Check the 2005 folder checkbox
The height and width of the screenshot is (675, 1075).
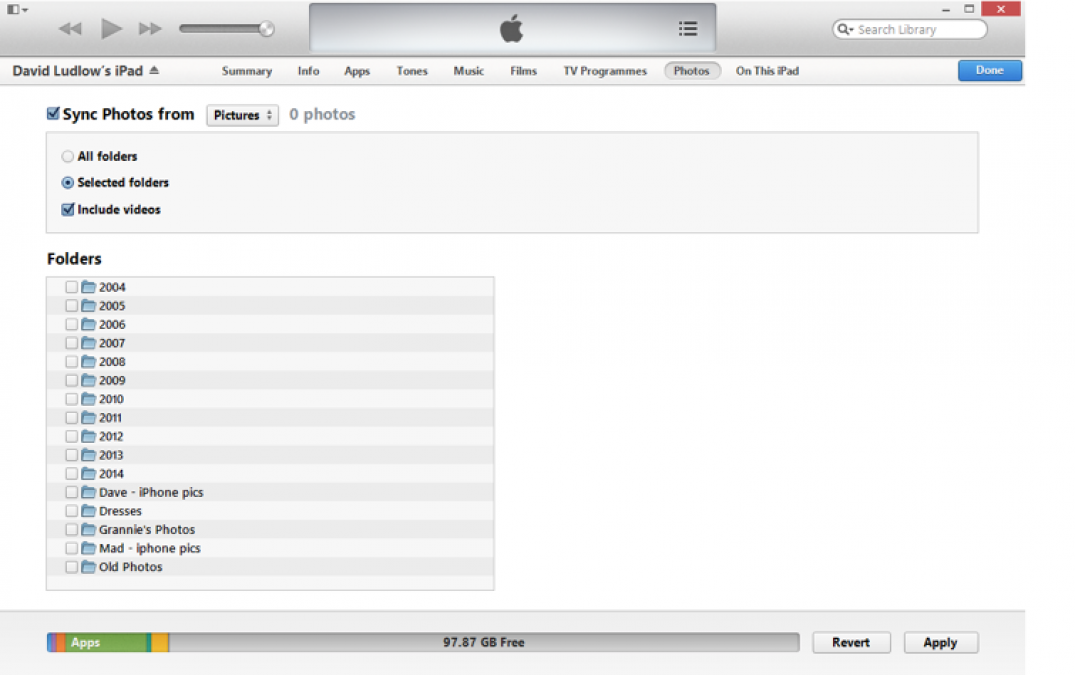click(x=71, y=306)
